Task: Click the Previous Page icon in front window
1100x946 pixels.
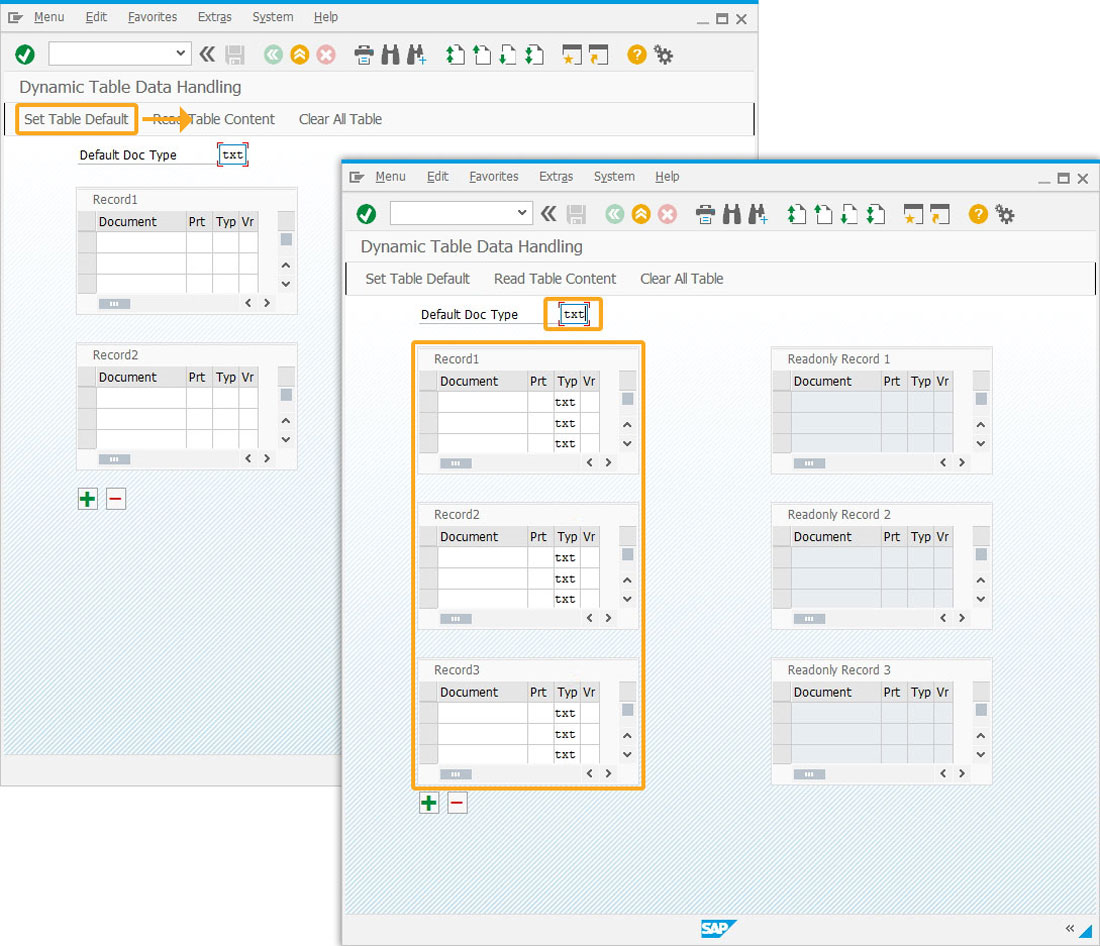Action: (823, 214)
